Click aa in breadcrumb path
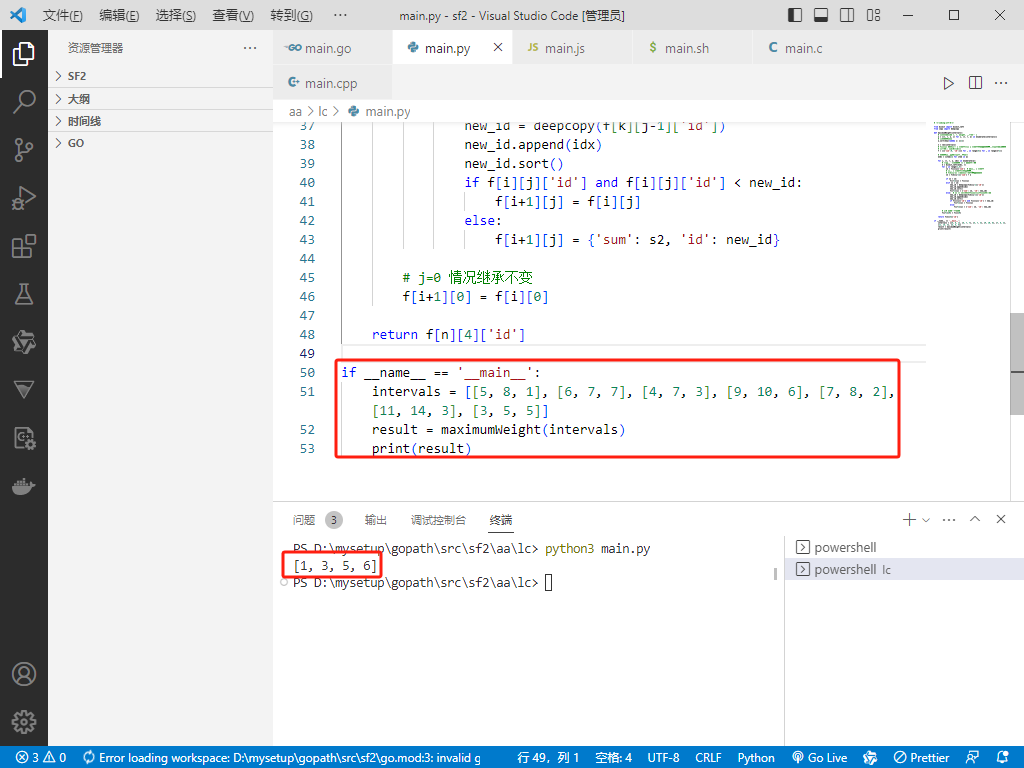 click(x=295, y=112)
